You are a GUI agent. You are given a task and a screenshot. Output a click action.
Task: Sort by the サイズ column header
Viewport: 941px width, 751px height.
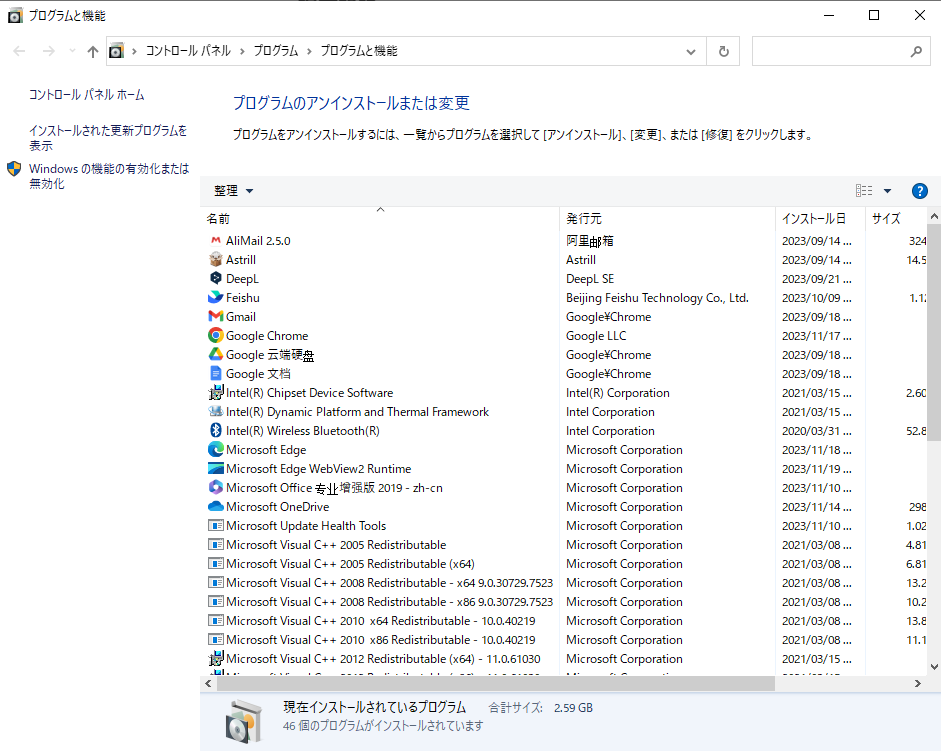click(x=897, y=219)
